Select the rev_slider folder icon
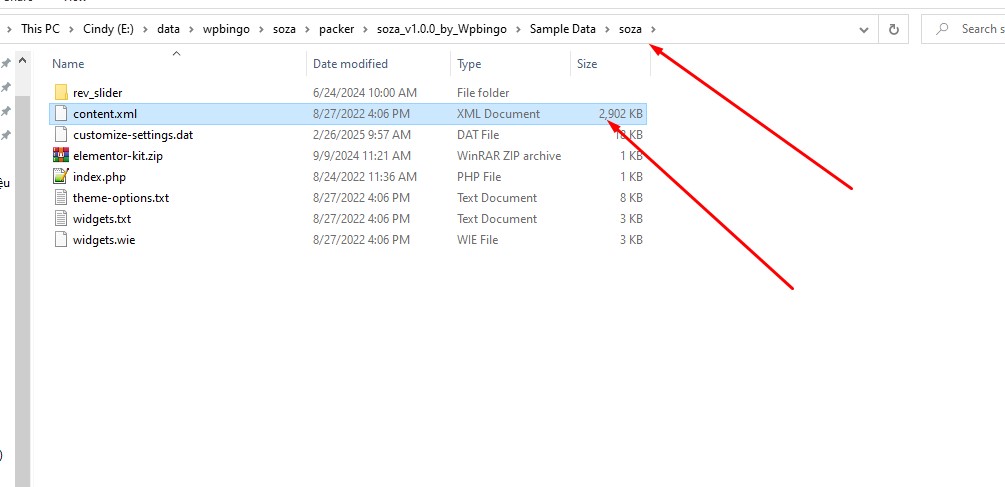The image size is (1005, 487). click(x=61, y=93)
